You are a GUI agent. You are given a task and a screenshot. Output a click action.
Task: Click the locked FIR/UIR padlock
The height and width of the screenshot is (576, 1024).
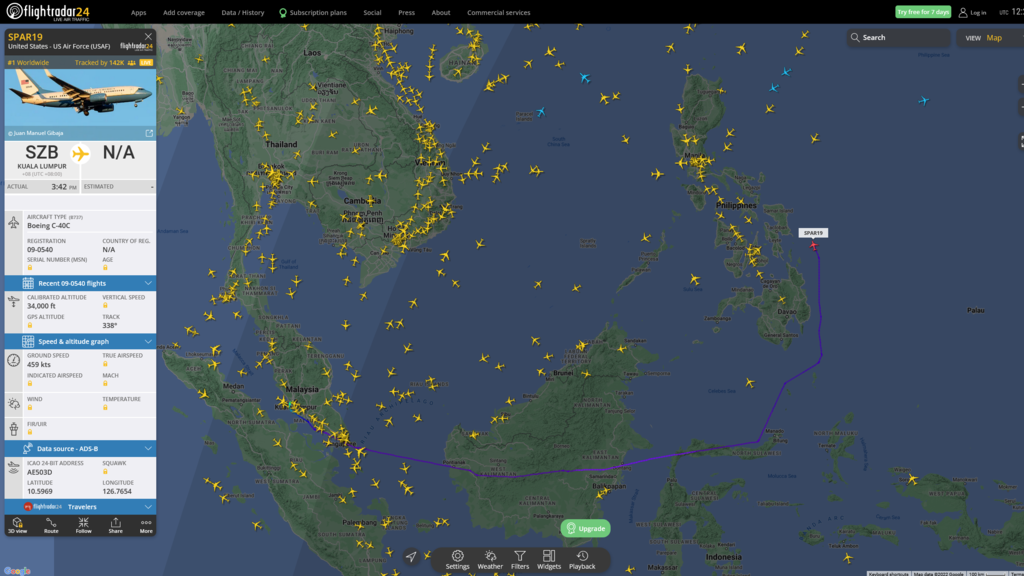pyautogui.click(x=29, y=432)
